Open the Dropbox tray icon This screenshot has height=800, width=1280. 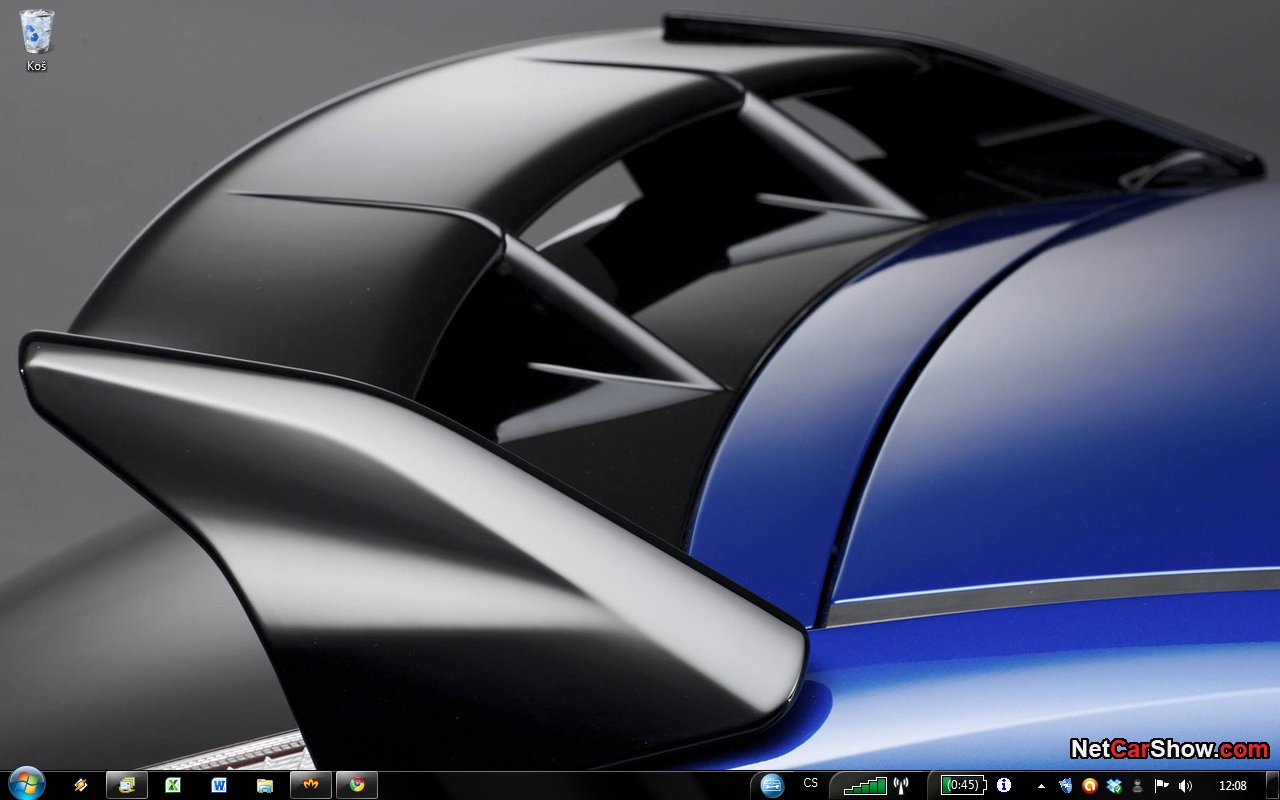[1114, 786]
